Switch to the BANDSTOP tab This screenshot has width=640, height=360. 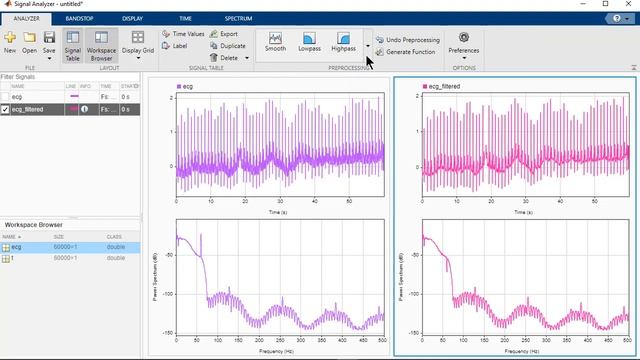pyautogui.click(x=79, y=18)
